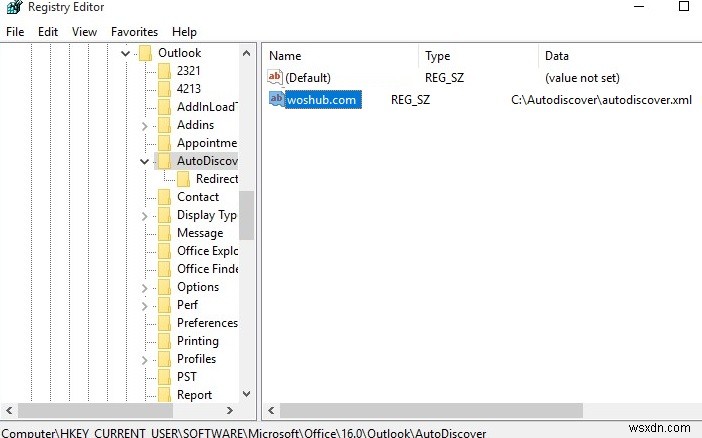The image size is (702, 438).
Task: Select the 4213 key
Action: pos(188,89)
